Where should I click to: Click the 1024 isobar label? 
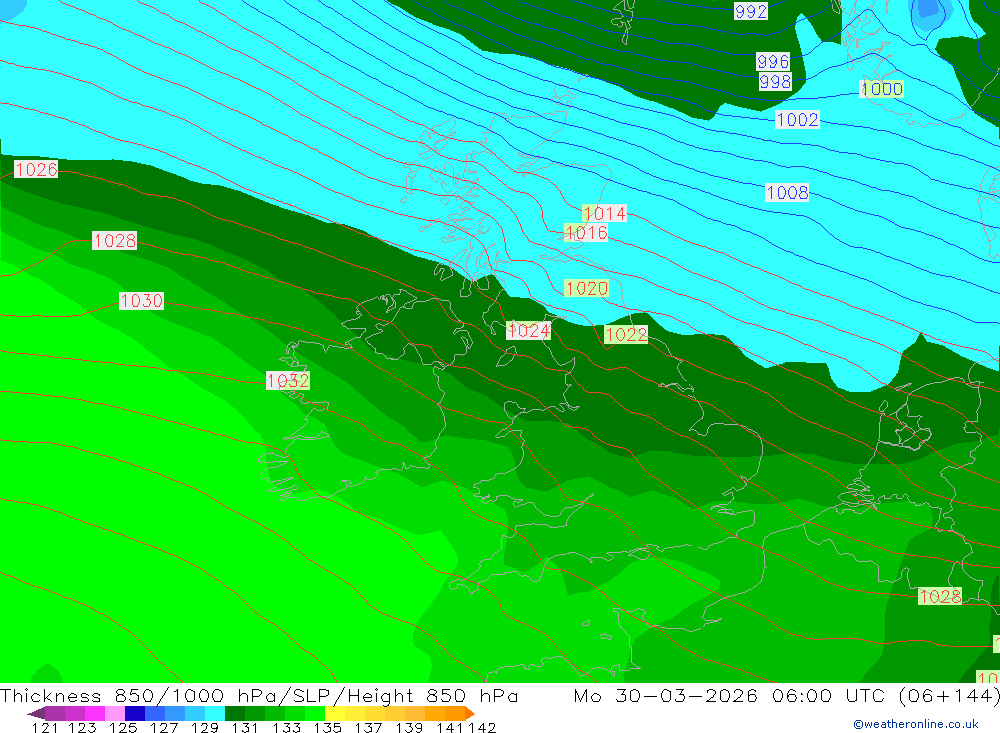[x=529, y=330]
